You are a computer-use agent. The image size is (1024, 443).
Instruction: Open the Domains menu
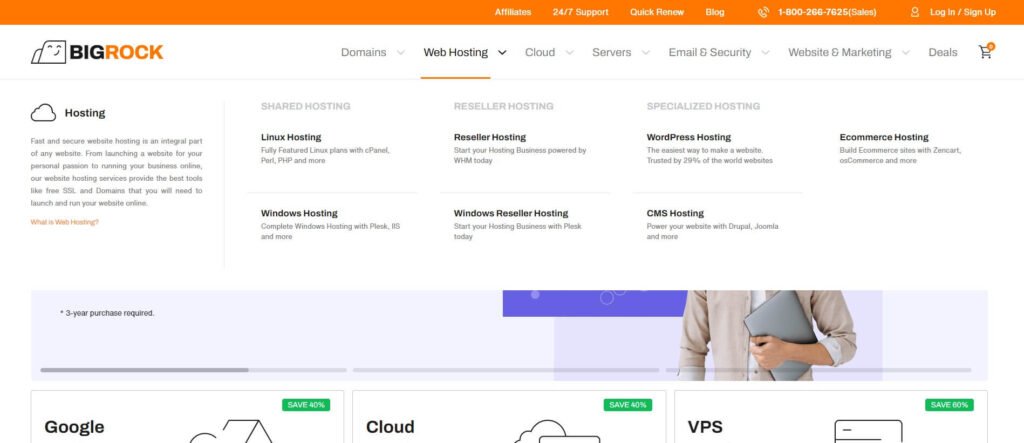pos(363,52)
